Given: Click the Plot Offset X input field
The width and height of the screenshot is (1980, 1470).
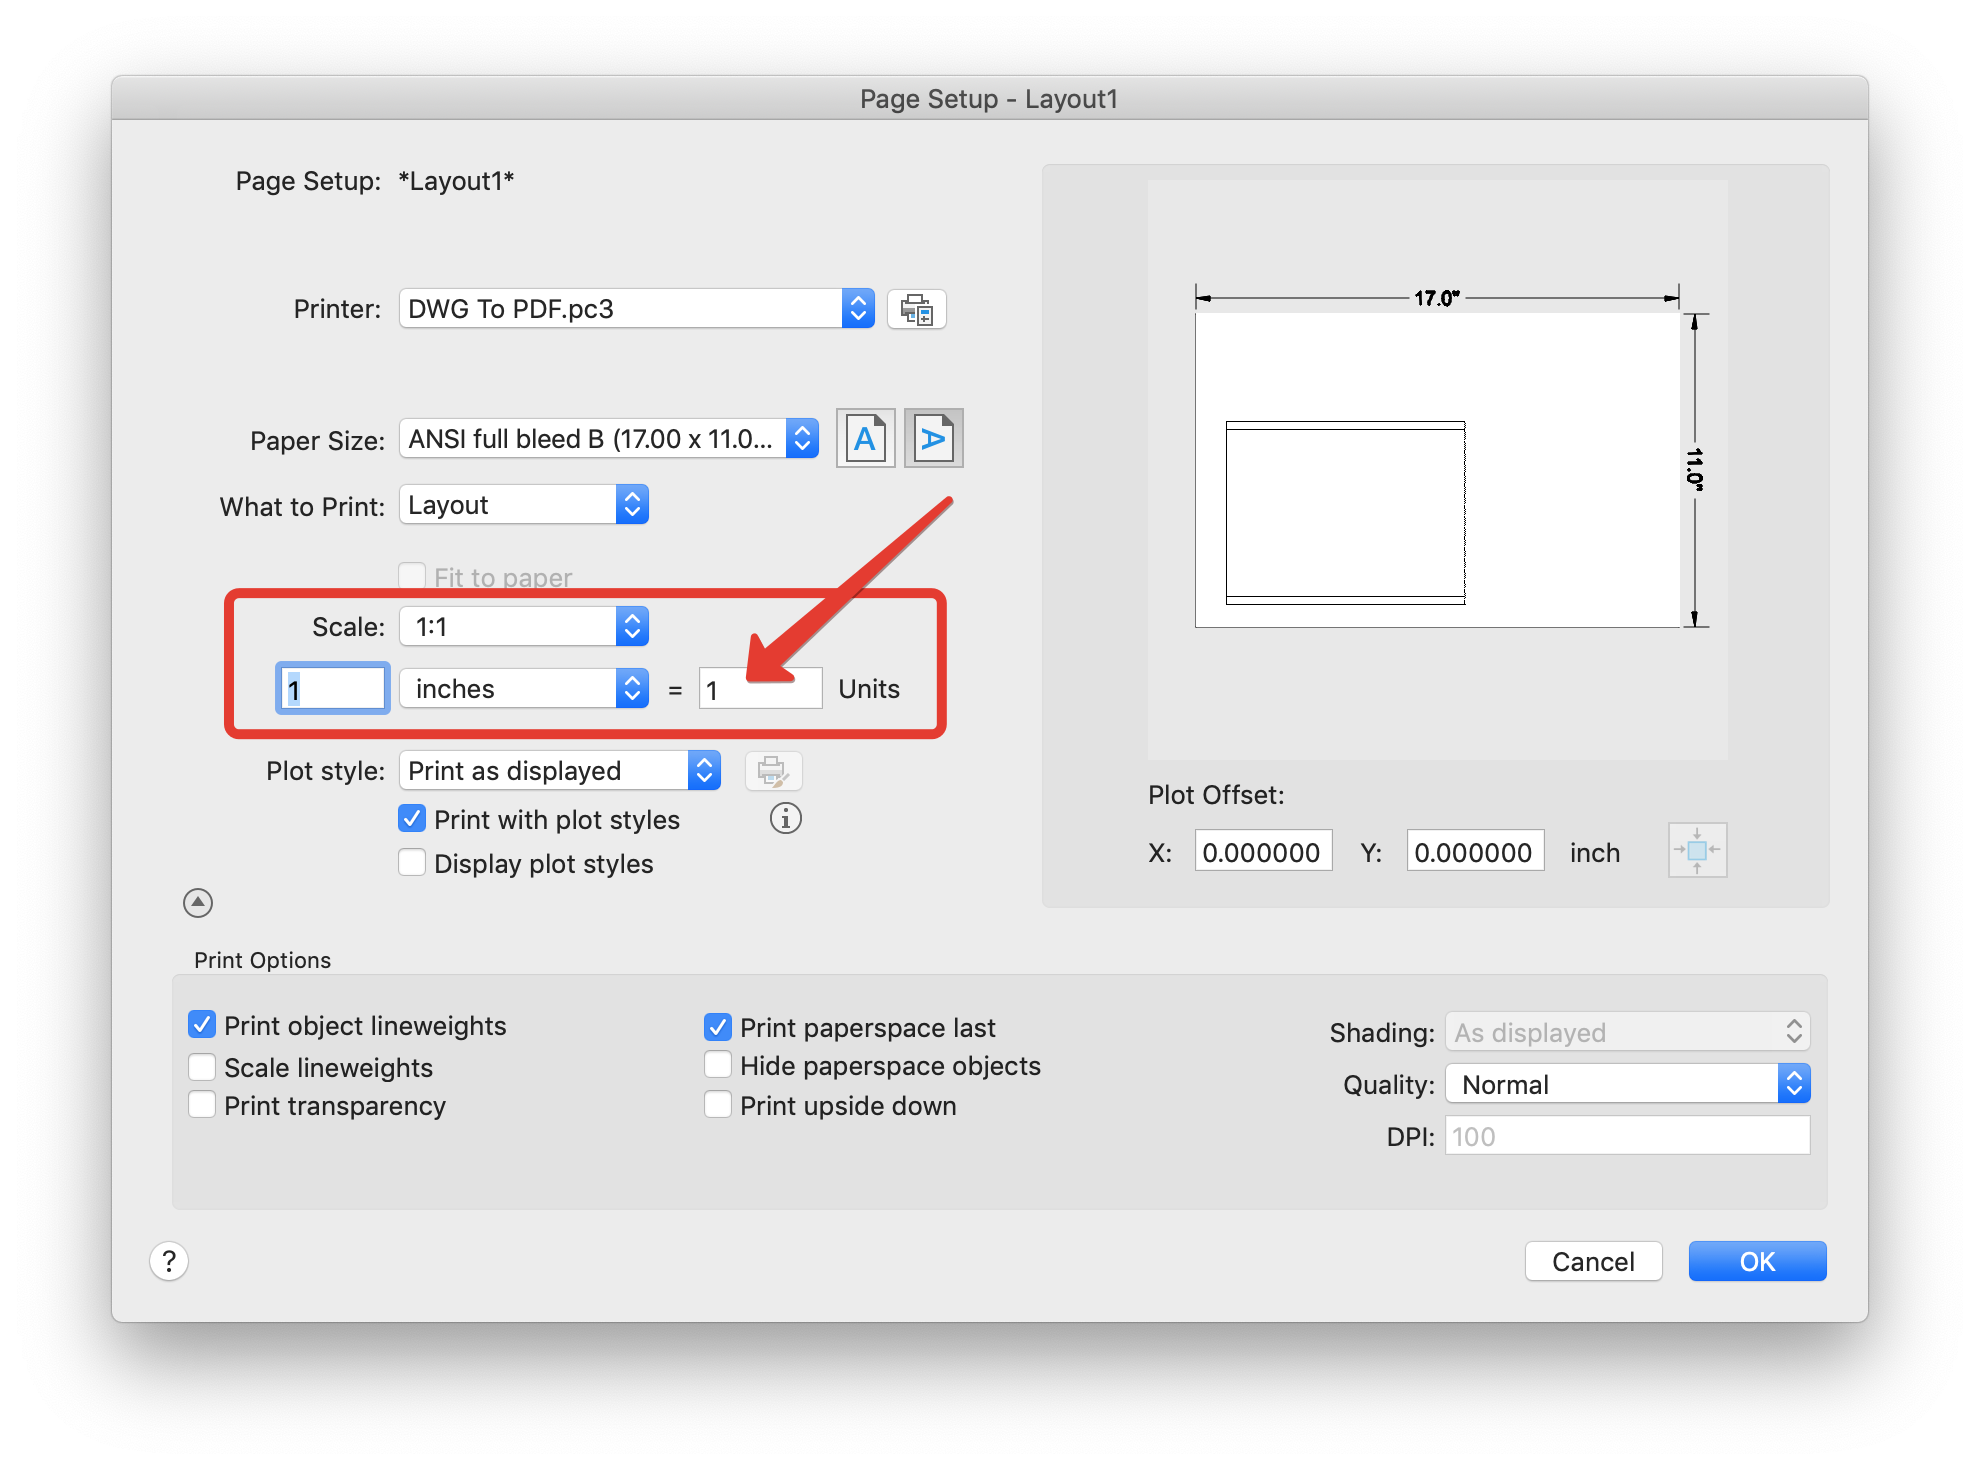Looking at the screenshot, I should tap(1262, 852).
